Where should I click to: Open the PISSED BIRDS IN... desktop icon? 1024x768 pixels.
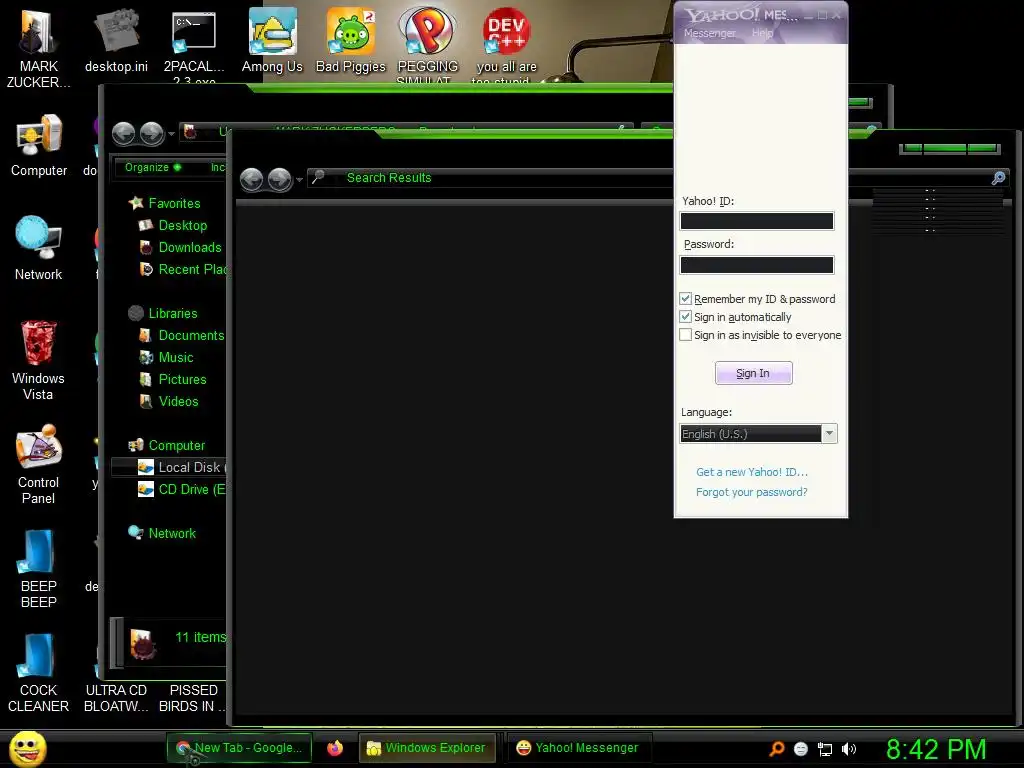pos(193,697)
